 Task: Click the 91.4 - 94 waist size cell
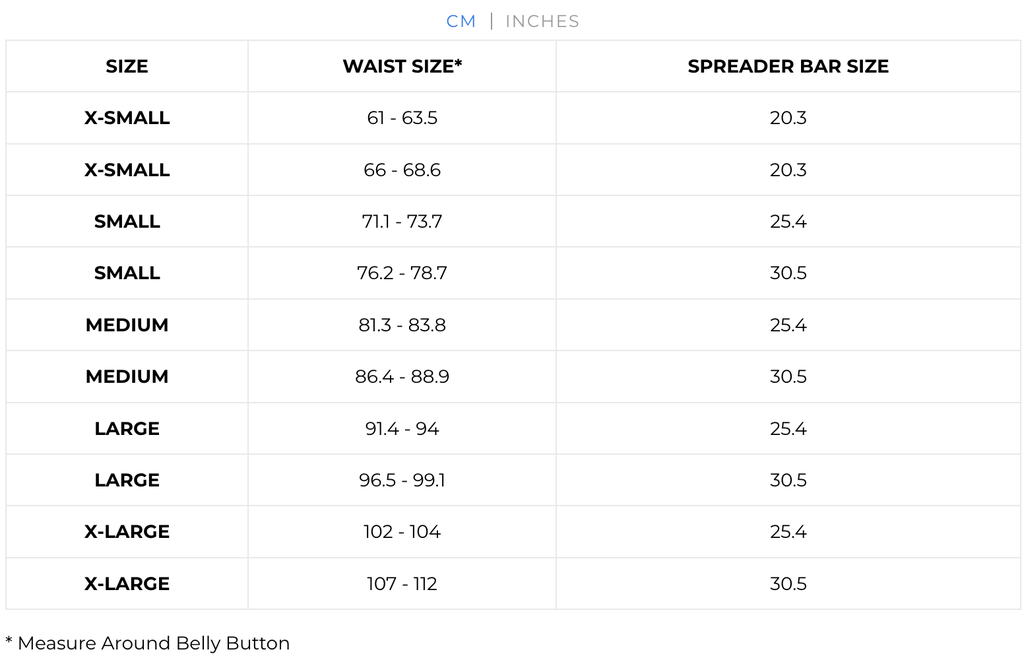tap(402, 429)
